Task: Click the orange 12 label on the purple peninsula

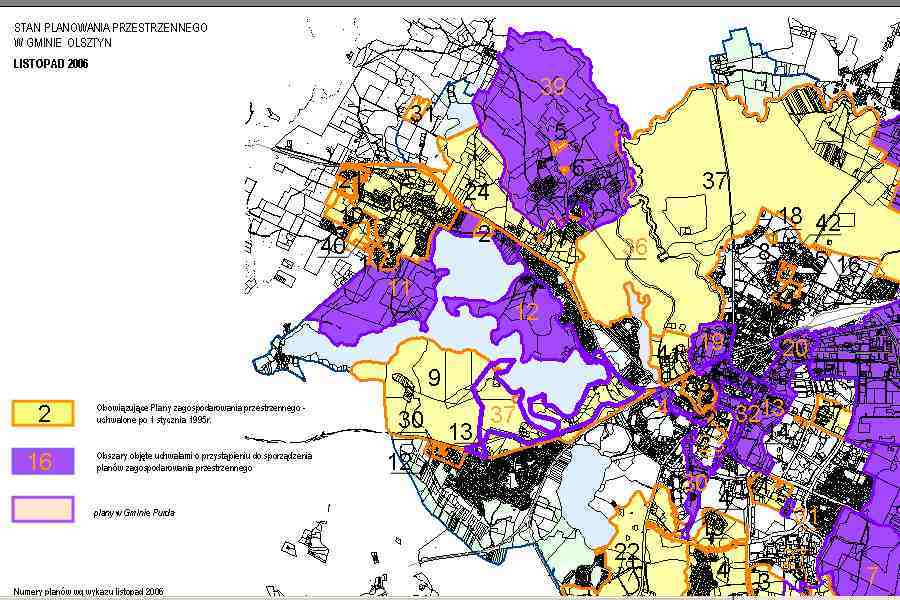Action: click(527, 312)
